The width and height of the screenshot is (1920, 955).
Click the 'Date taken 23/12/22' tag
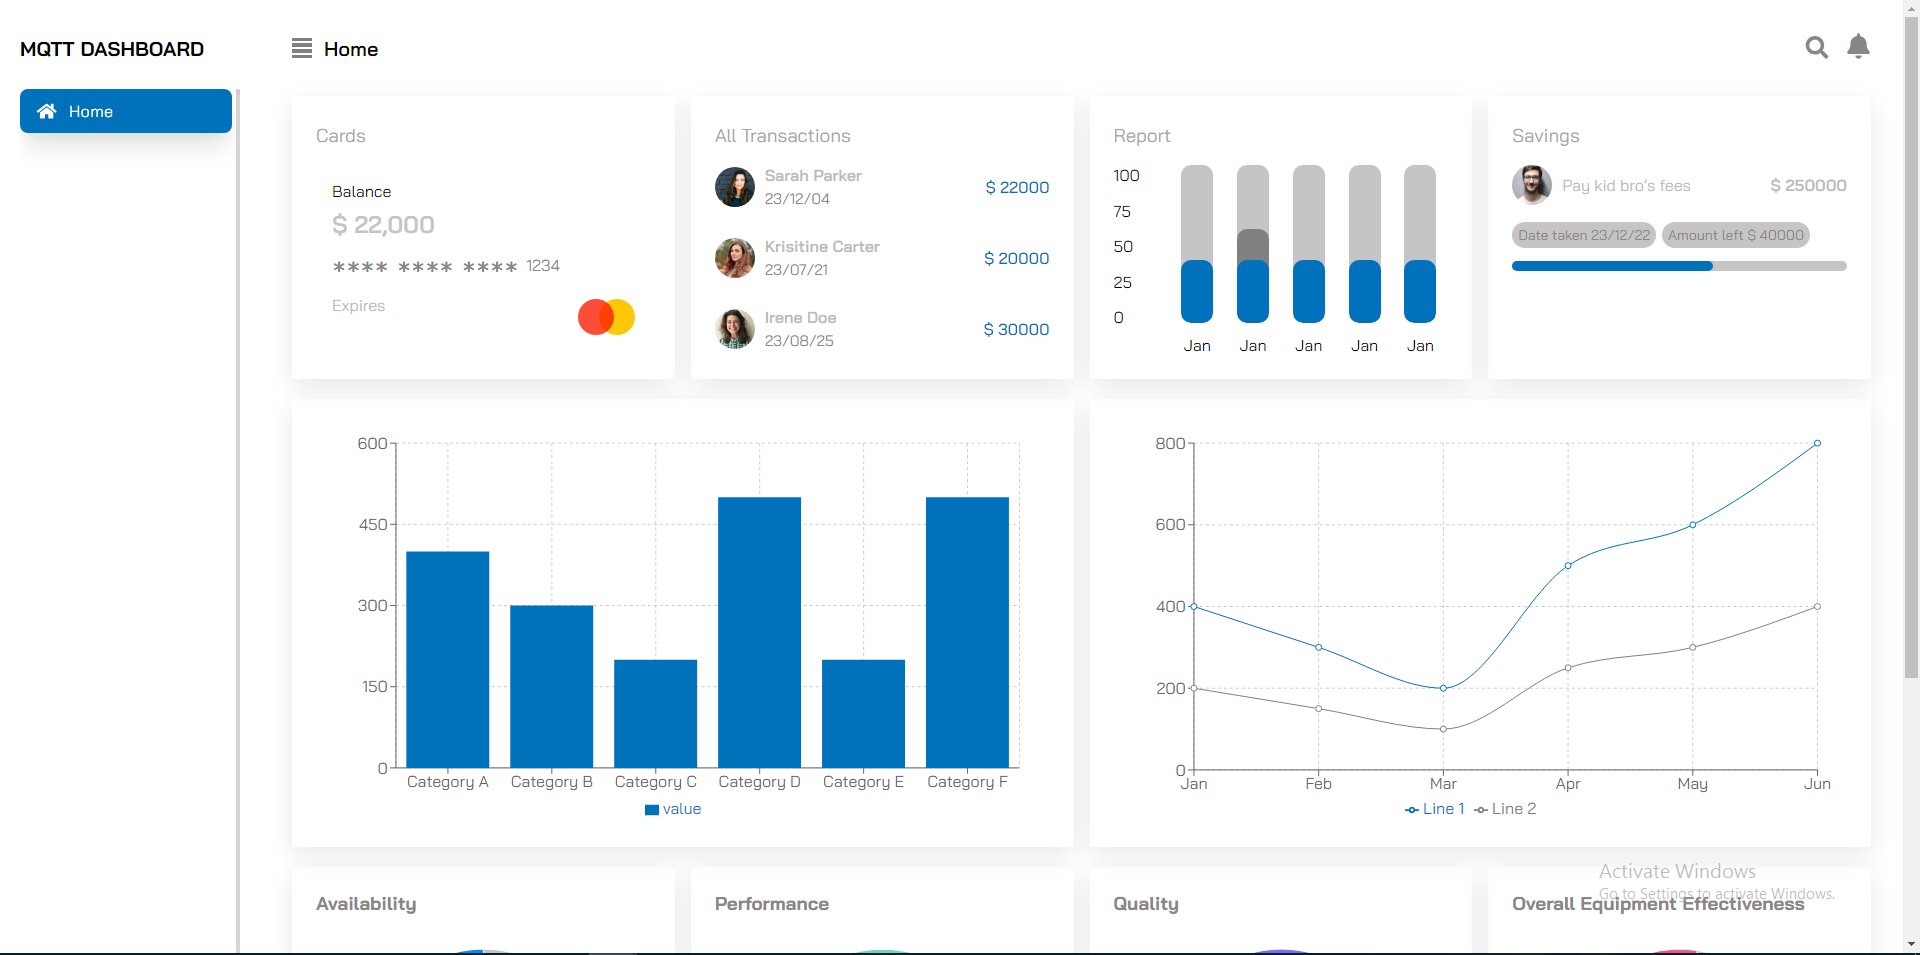1583,235
